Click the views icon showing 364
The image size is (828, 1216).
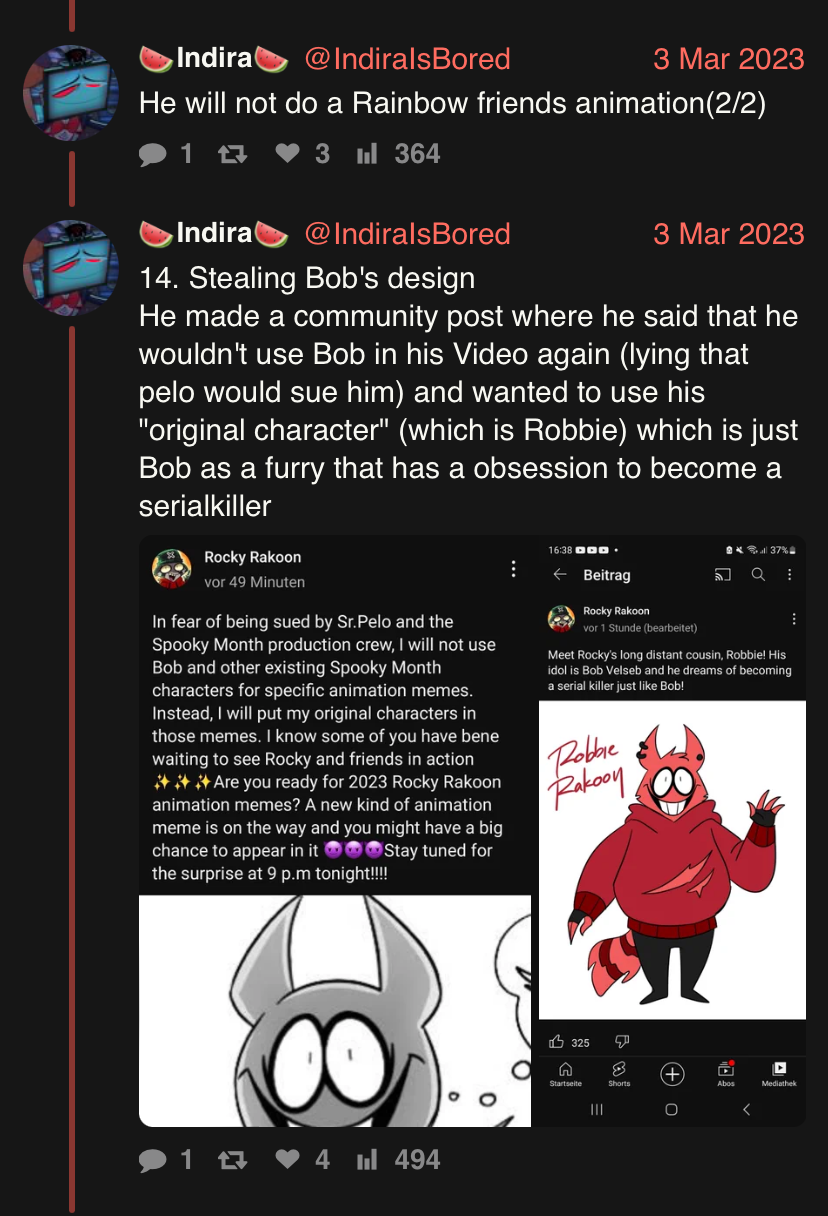tap(367, 154)
